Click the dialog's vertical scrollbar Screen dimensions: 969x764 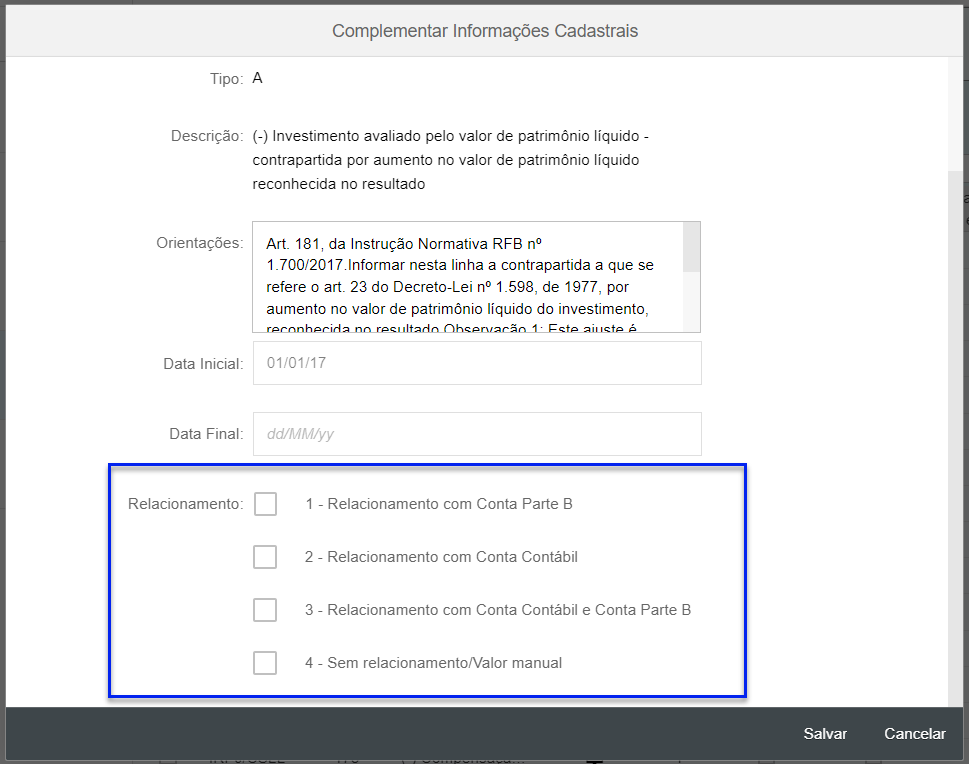(x=955, y=381)
